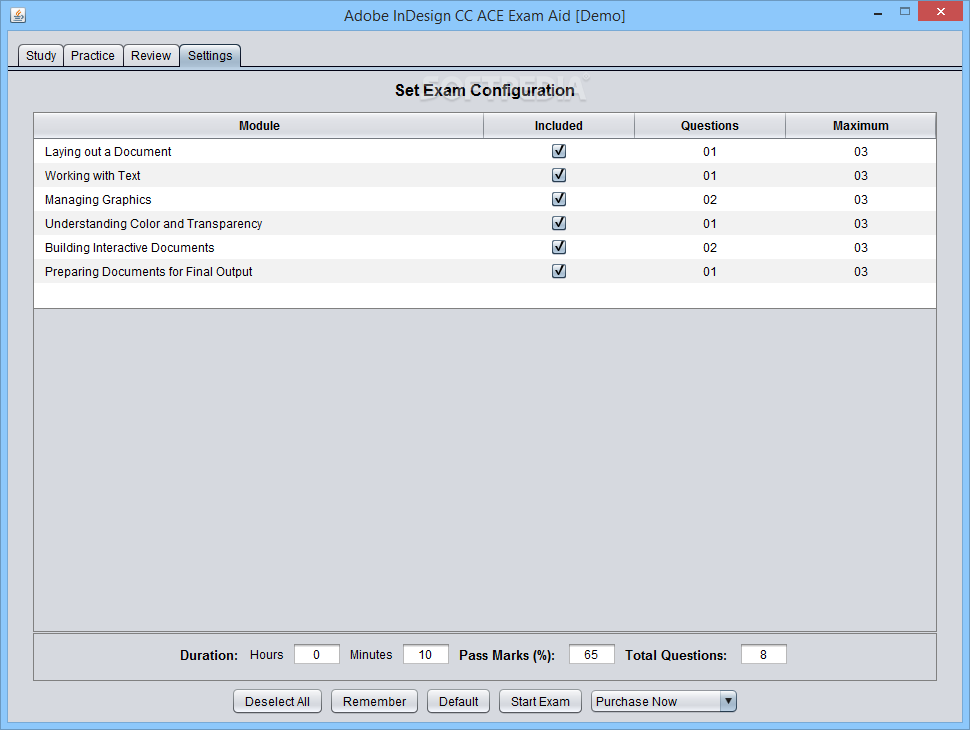
Task: Uncheck Preparing Documents for Final Output
Action: click(559, 271)
